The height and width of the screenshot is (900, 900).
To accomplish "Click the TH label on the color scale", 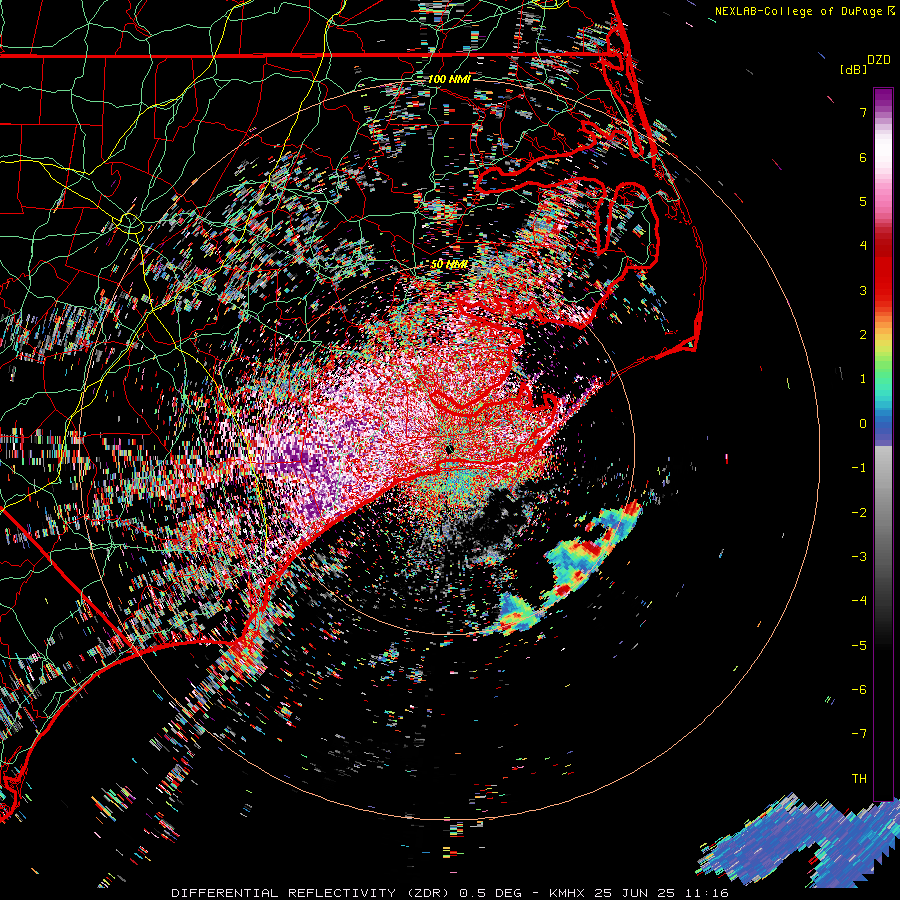I will click(x=859, y=778).
